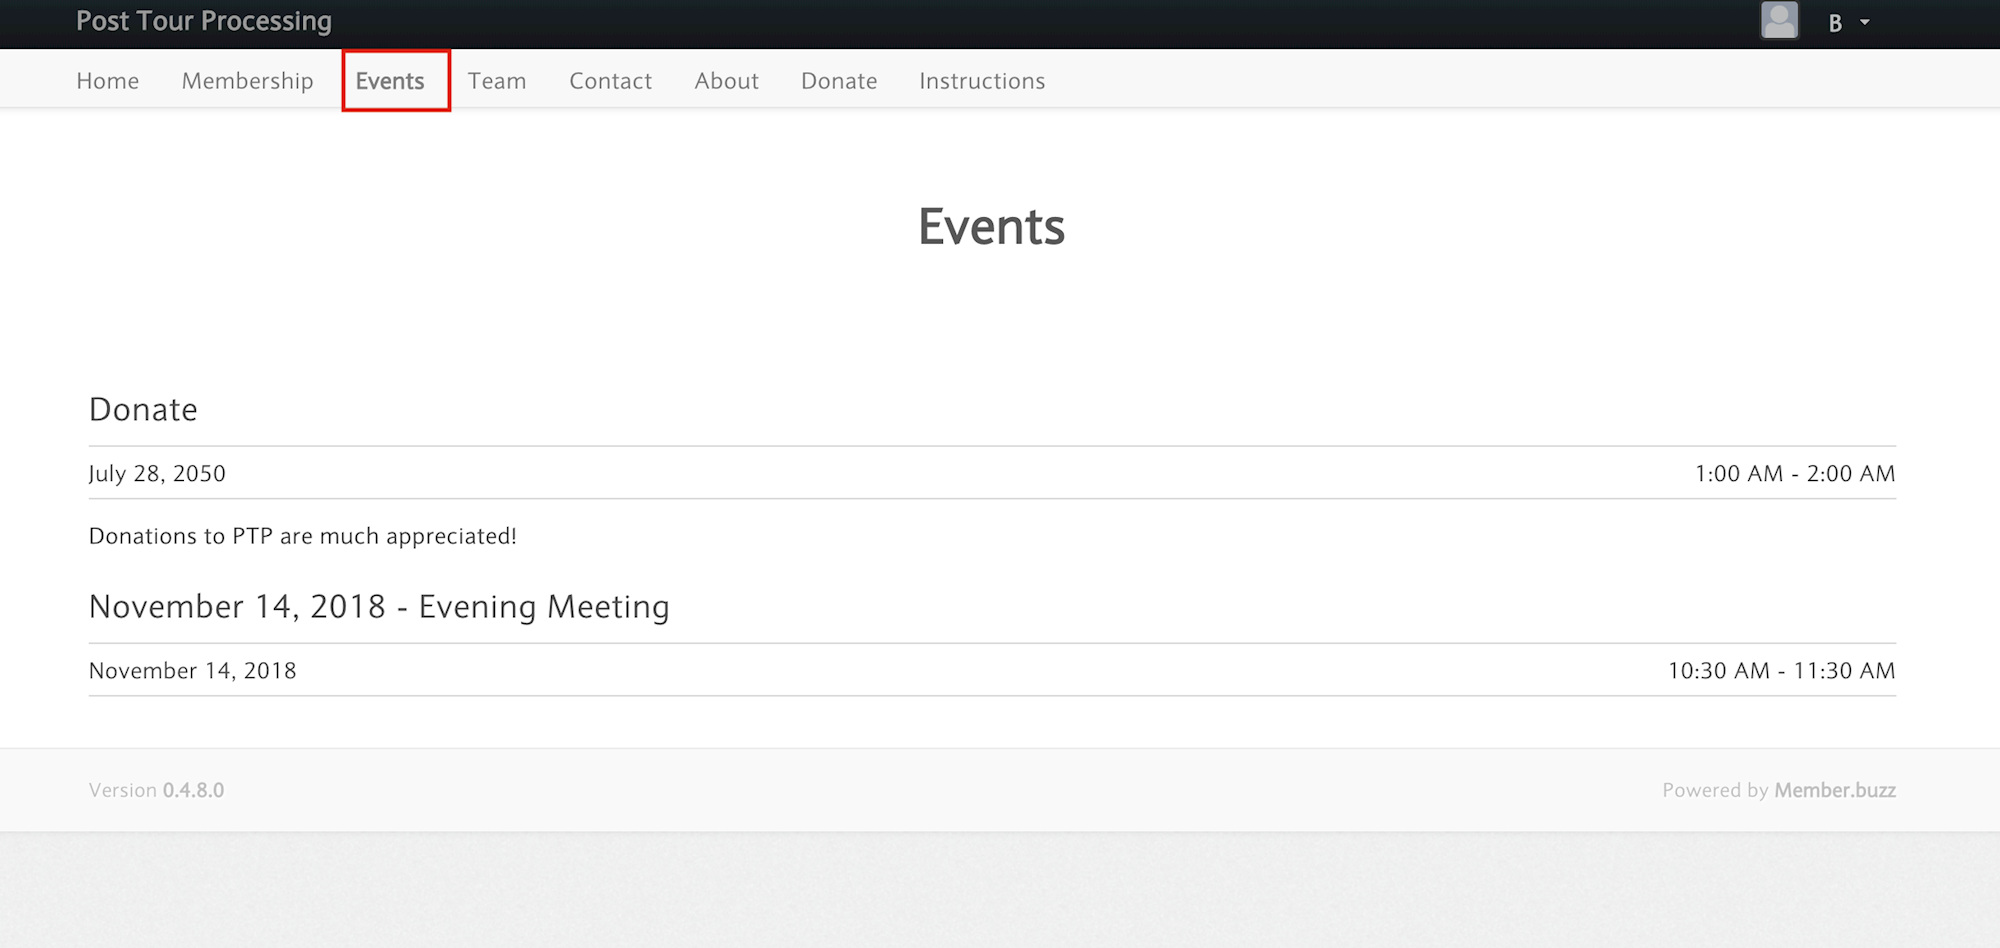2000x948 pixels.
Task: Open the user dropdown caret next to B
Action: [1865, 22]
